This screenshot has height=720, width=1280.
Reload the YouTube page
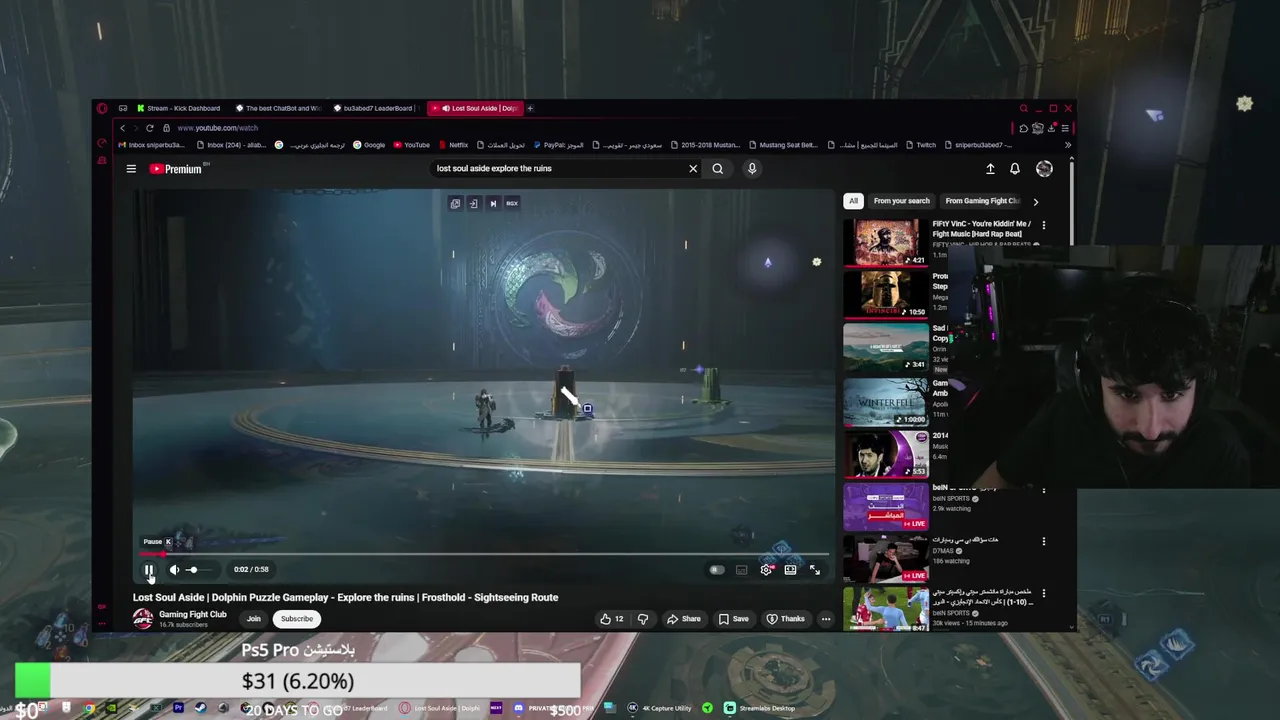pos(150,128)
